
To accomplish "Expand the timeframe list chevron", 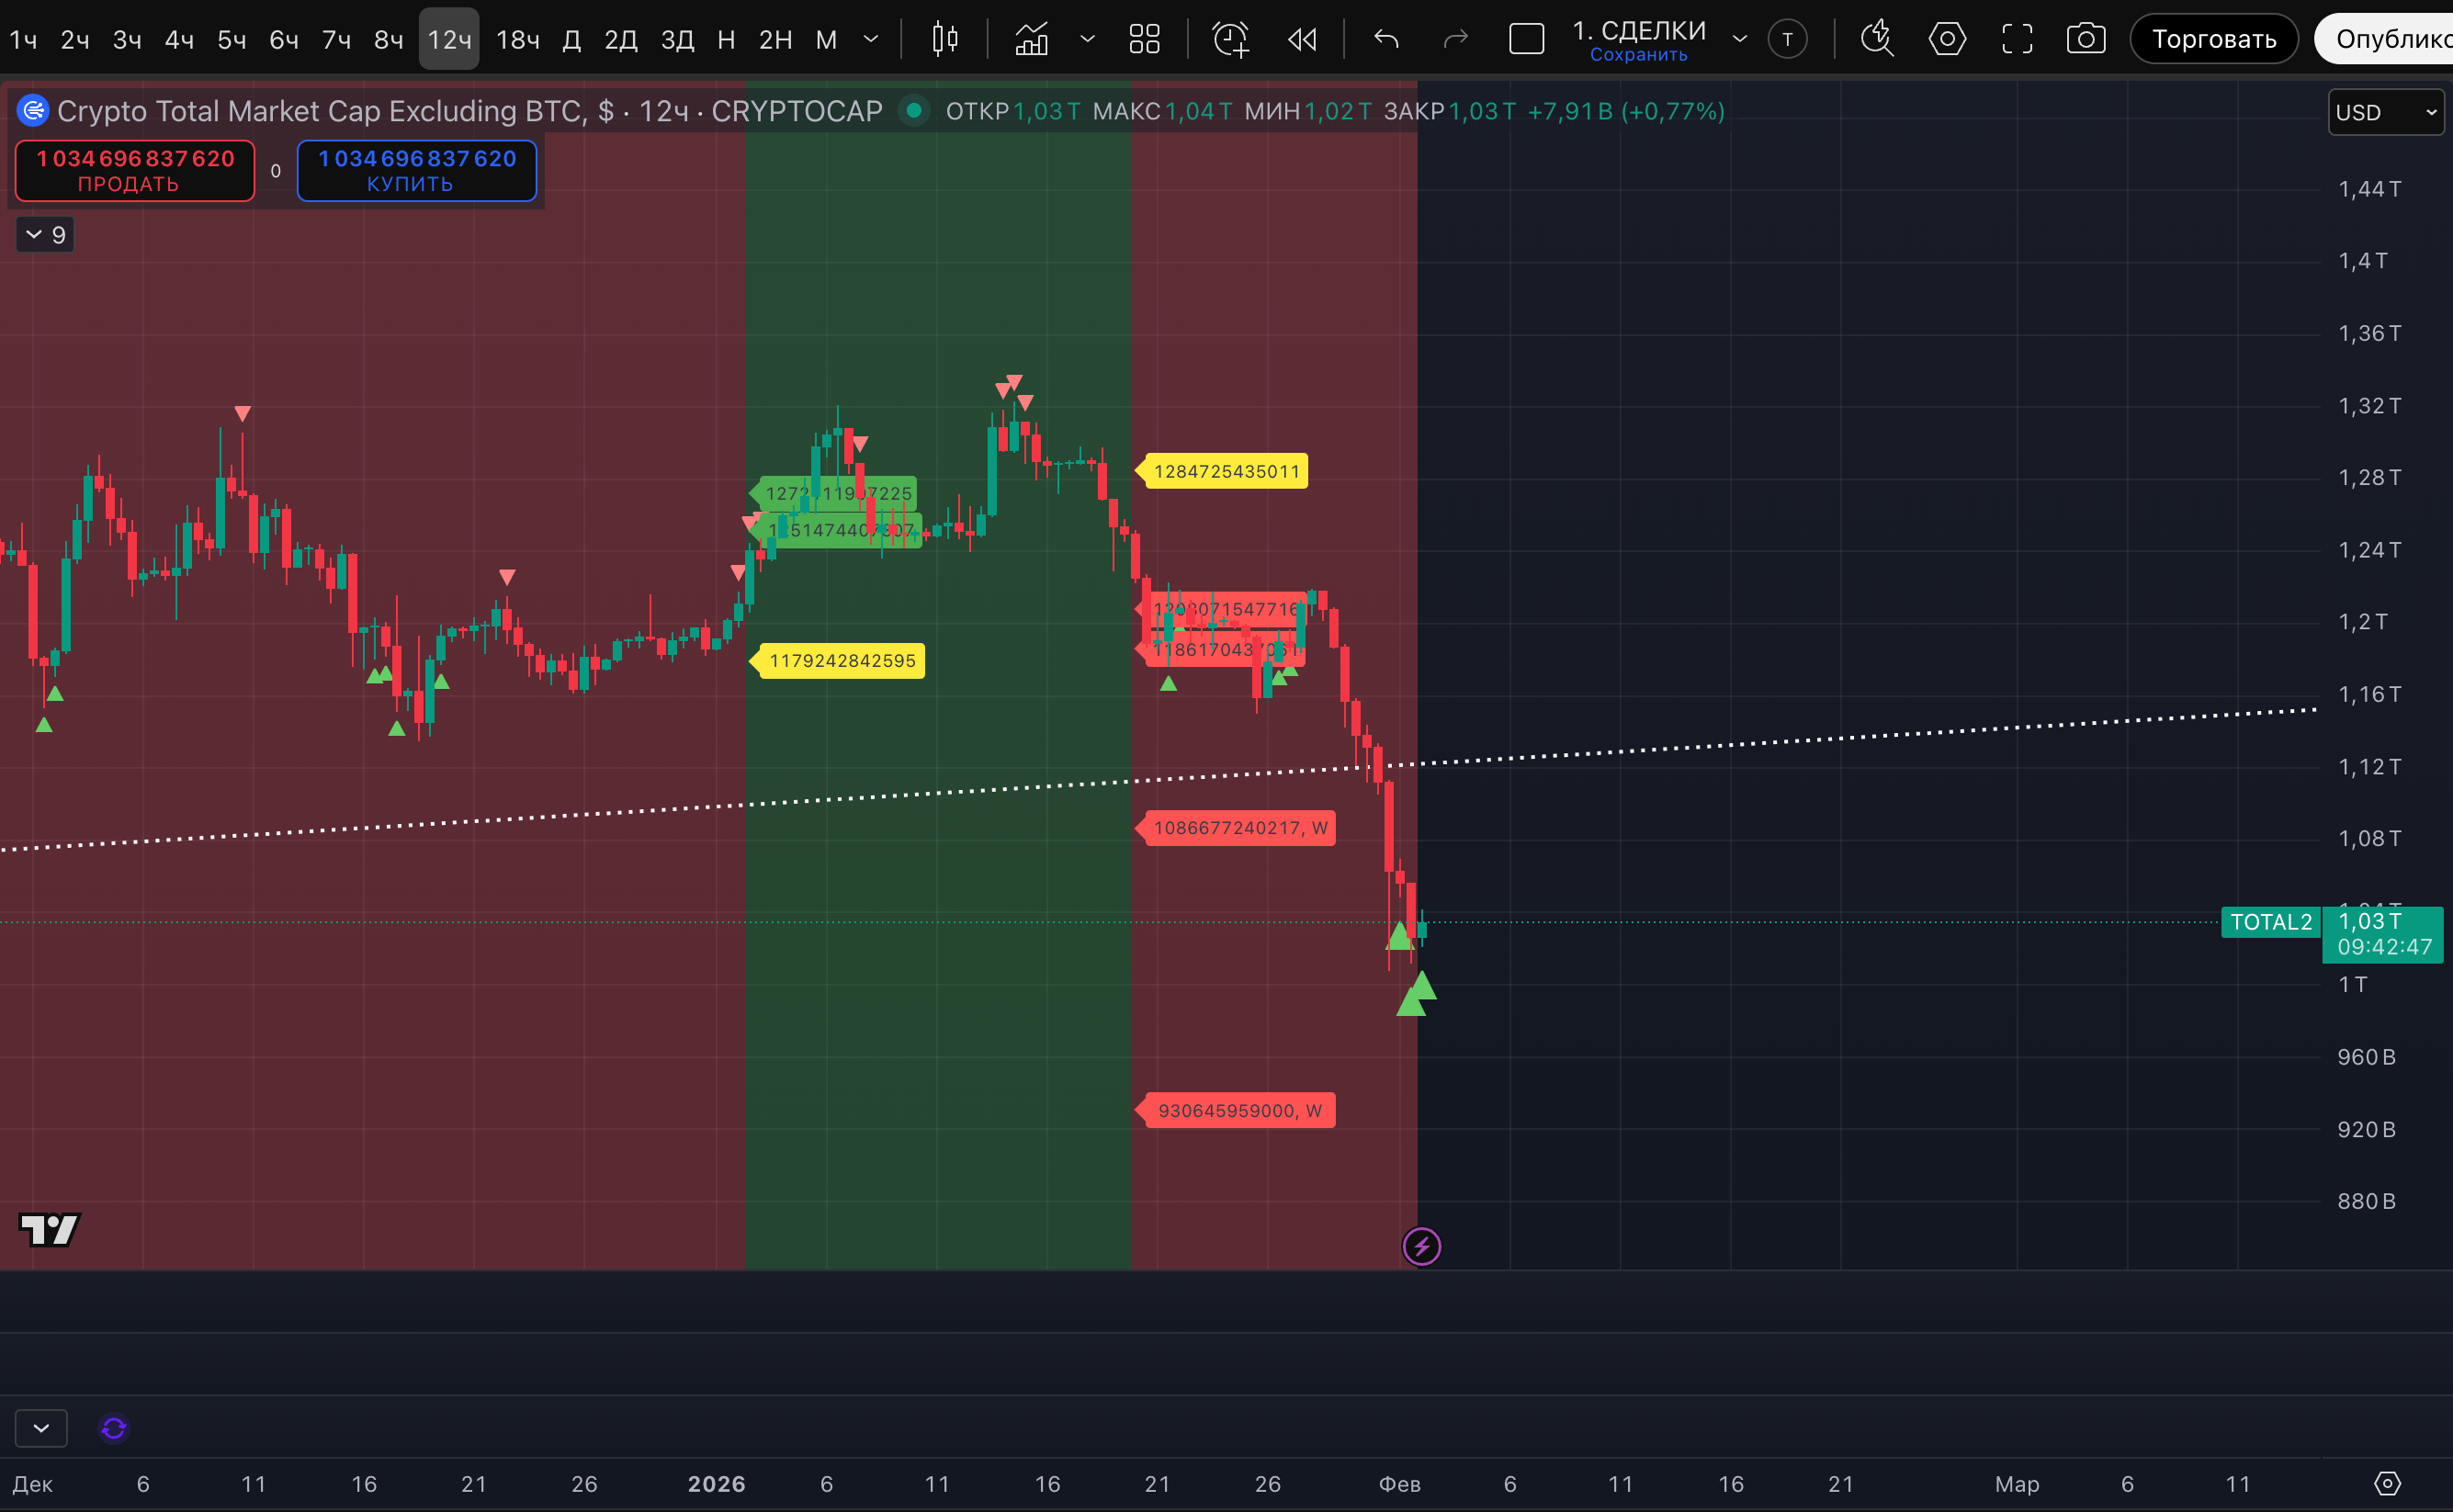I will coord(871,39).
